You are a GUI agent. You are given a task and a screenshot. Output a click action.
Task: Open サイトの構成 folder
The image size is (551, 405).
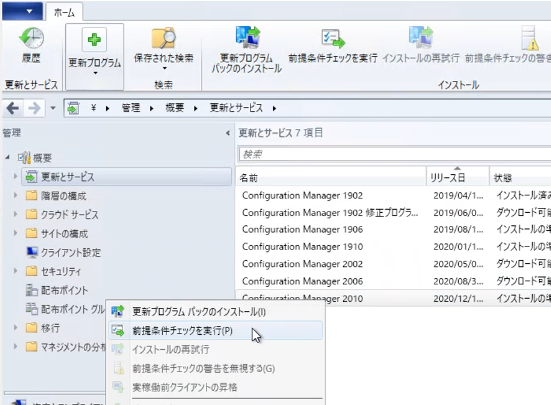tap(57, 233)
